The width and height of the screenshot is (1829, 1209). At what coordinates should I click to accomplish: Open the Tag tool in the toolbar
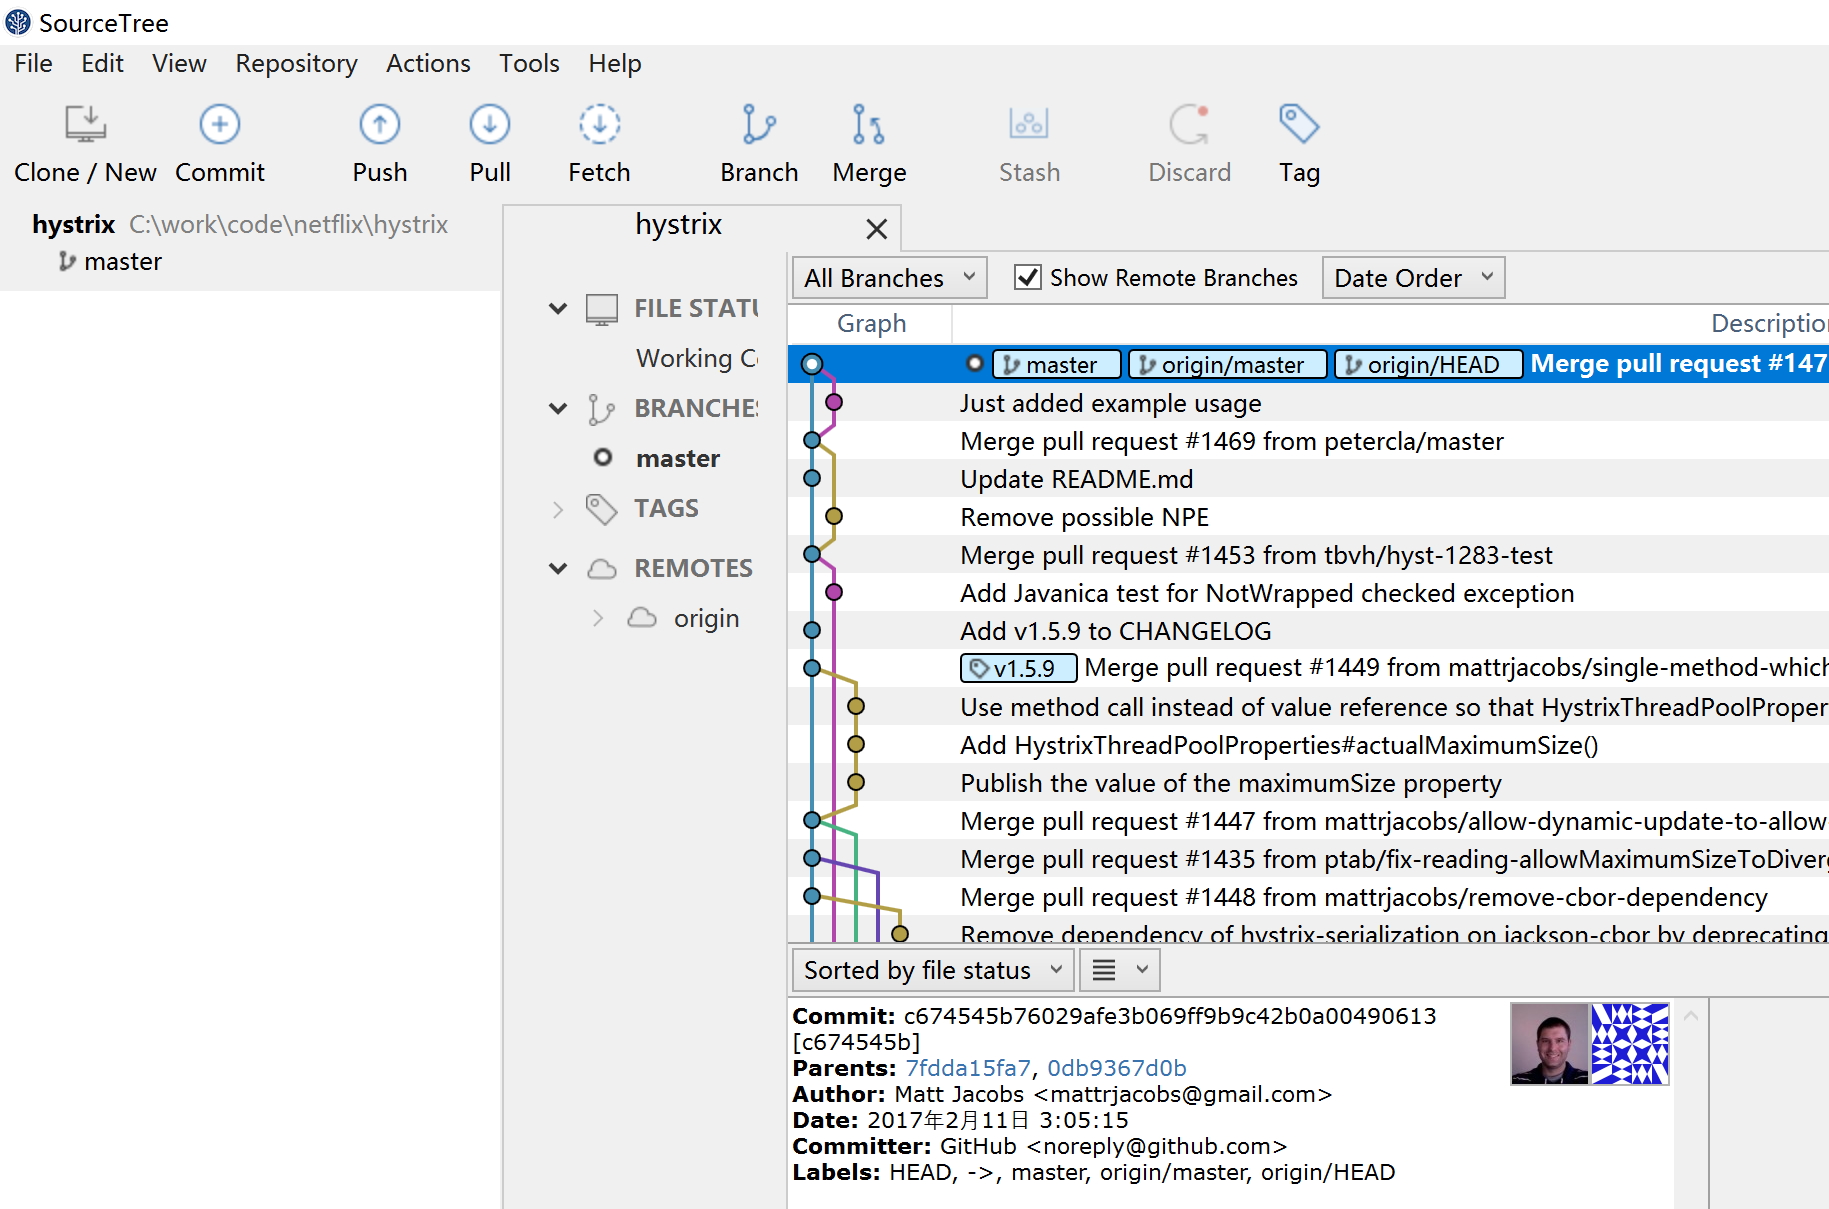[x=1298, y=125]
